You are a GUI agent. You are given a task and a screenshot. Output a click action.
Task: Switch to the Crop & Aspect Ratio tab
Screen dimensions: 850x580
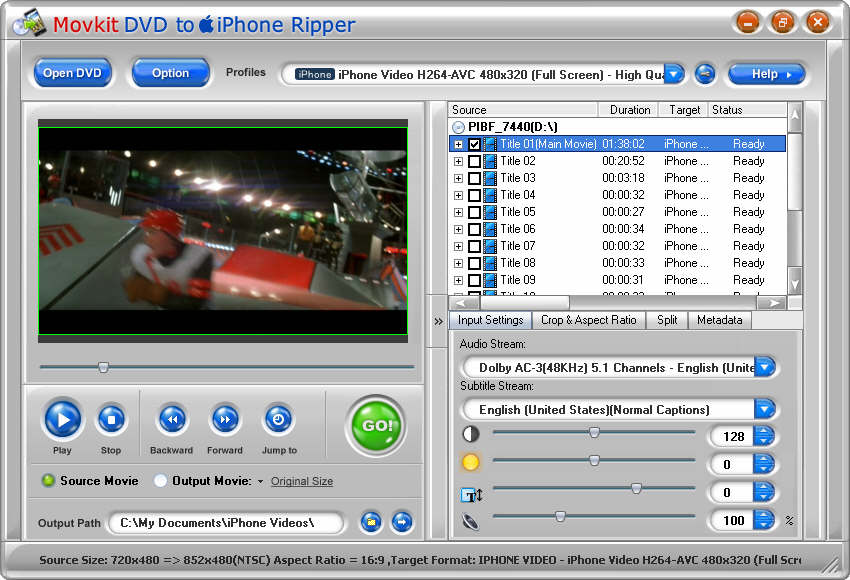(x=589, y=320)
